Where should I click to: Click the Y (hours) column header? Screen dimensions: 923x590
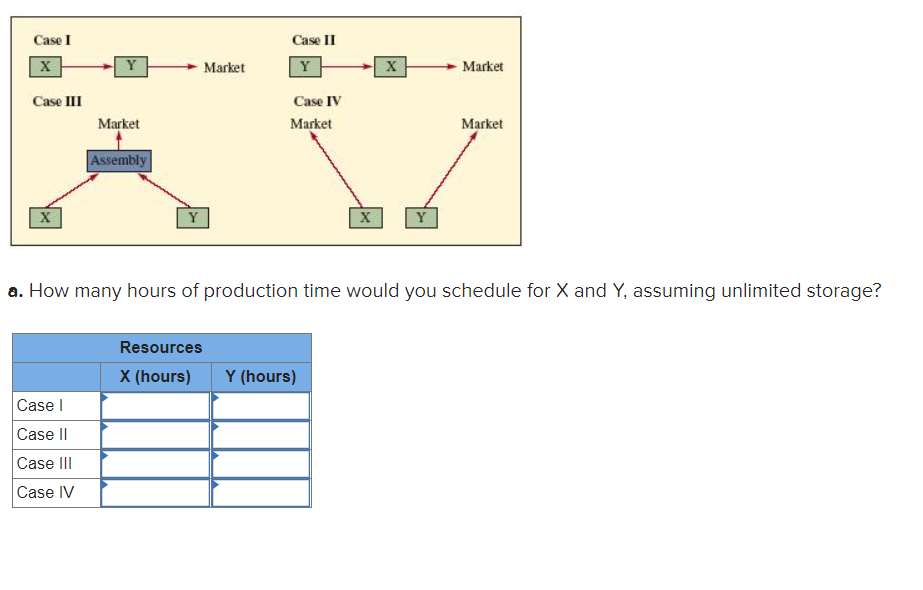[x=260, y=375]
